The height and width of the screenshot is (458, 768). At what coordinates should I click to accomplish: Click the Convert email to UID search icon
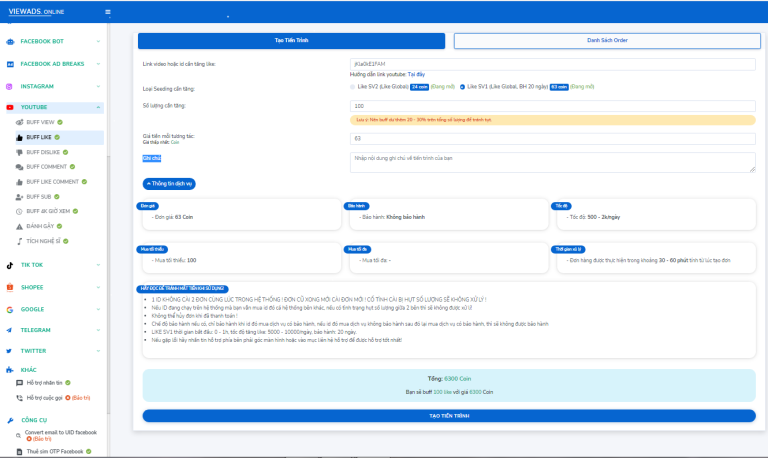(18, 435)
